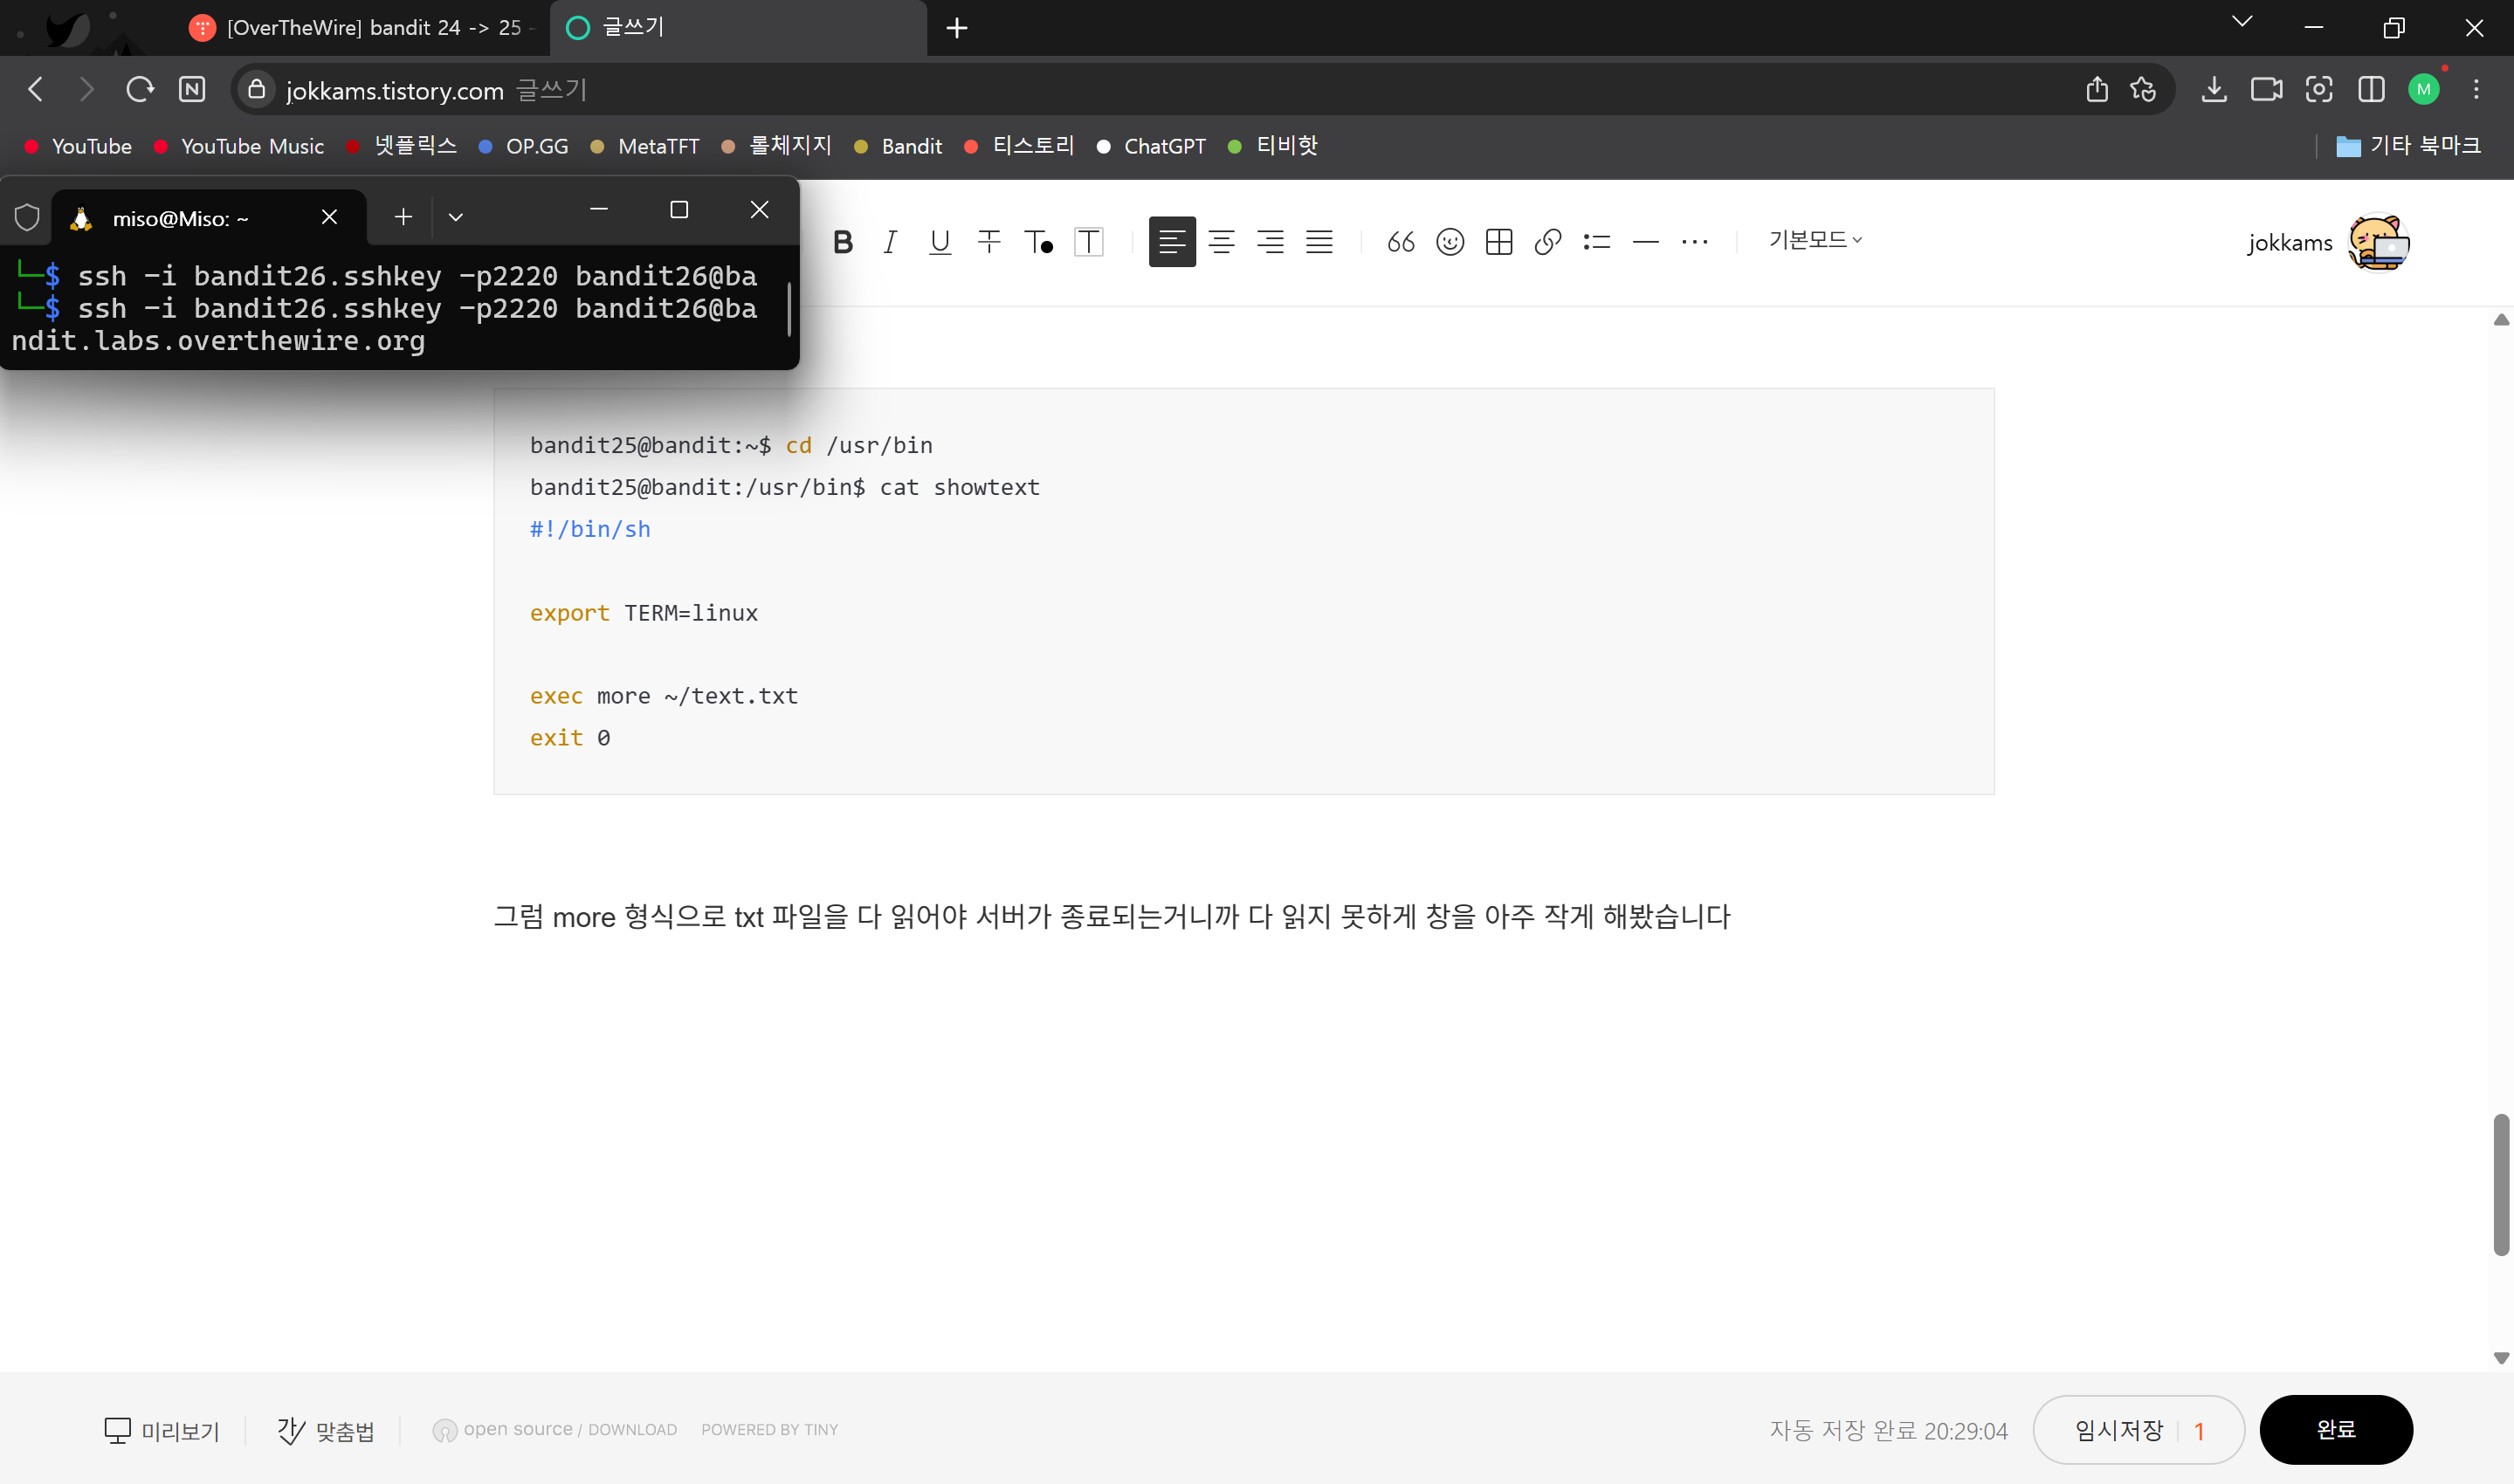Open the emoji picker
This screenshot has height=1484, width=2514.
(1449, 242)
